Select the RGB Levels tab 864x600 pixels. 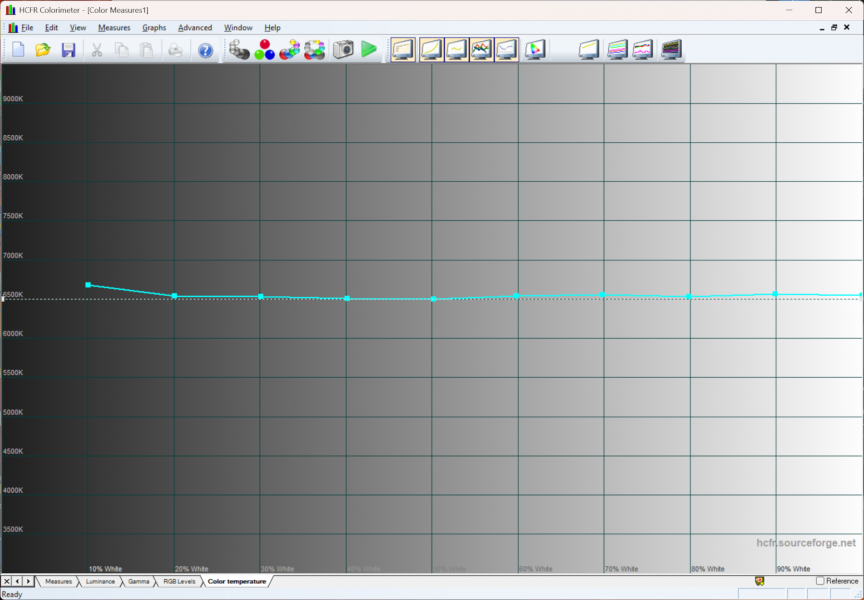[179, 581]
